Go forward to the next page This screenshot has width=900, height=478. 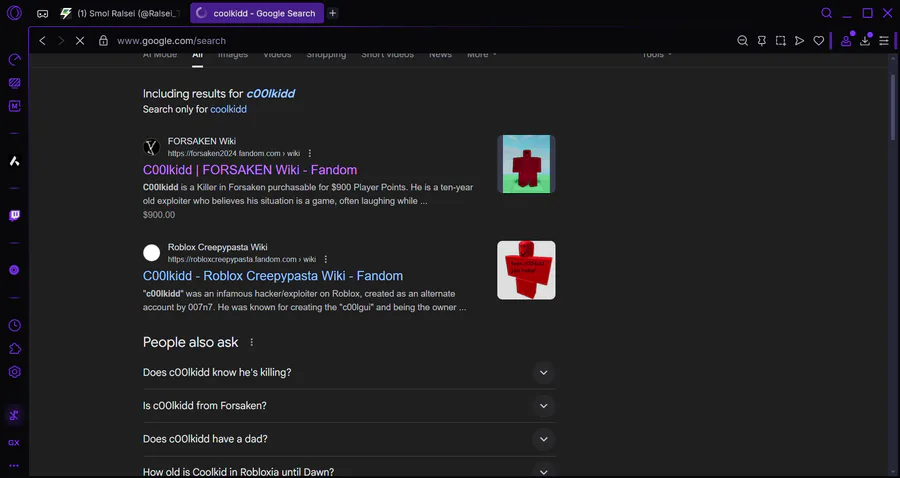(x=61, y=41)
